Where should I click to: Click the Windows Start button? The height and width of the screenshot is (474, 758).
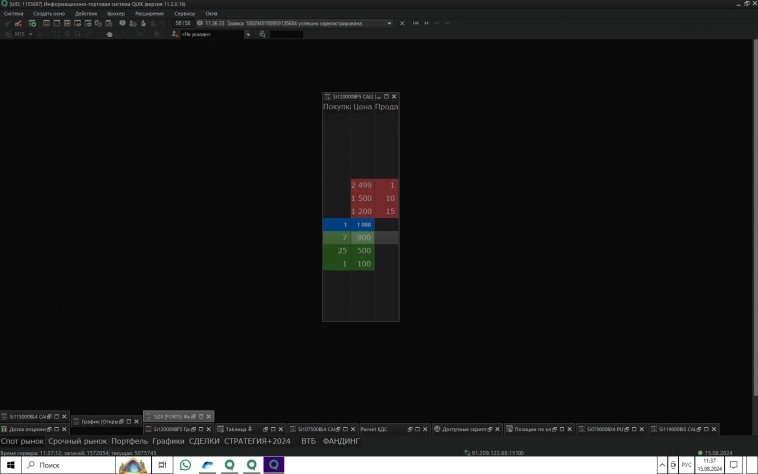pos(10,465)
